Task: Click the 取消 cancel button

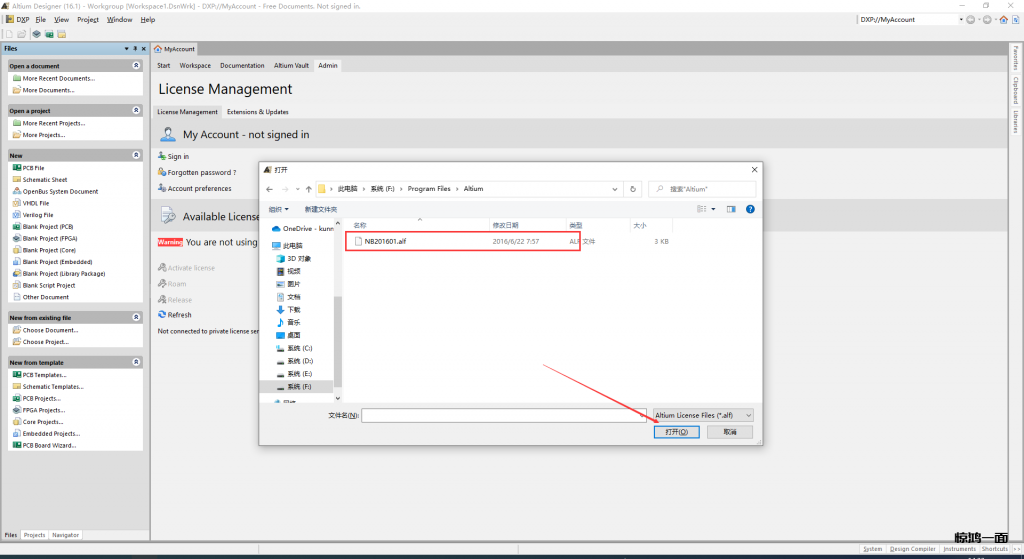Action: click(730, 432)
